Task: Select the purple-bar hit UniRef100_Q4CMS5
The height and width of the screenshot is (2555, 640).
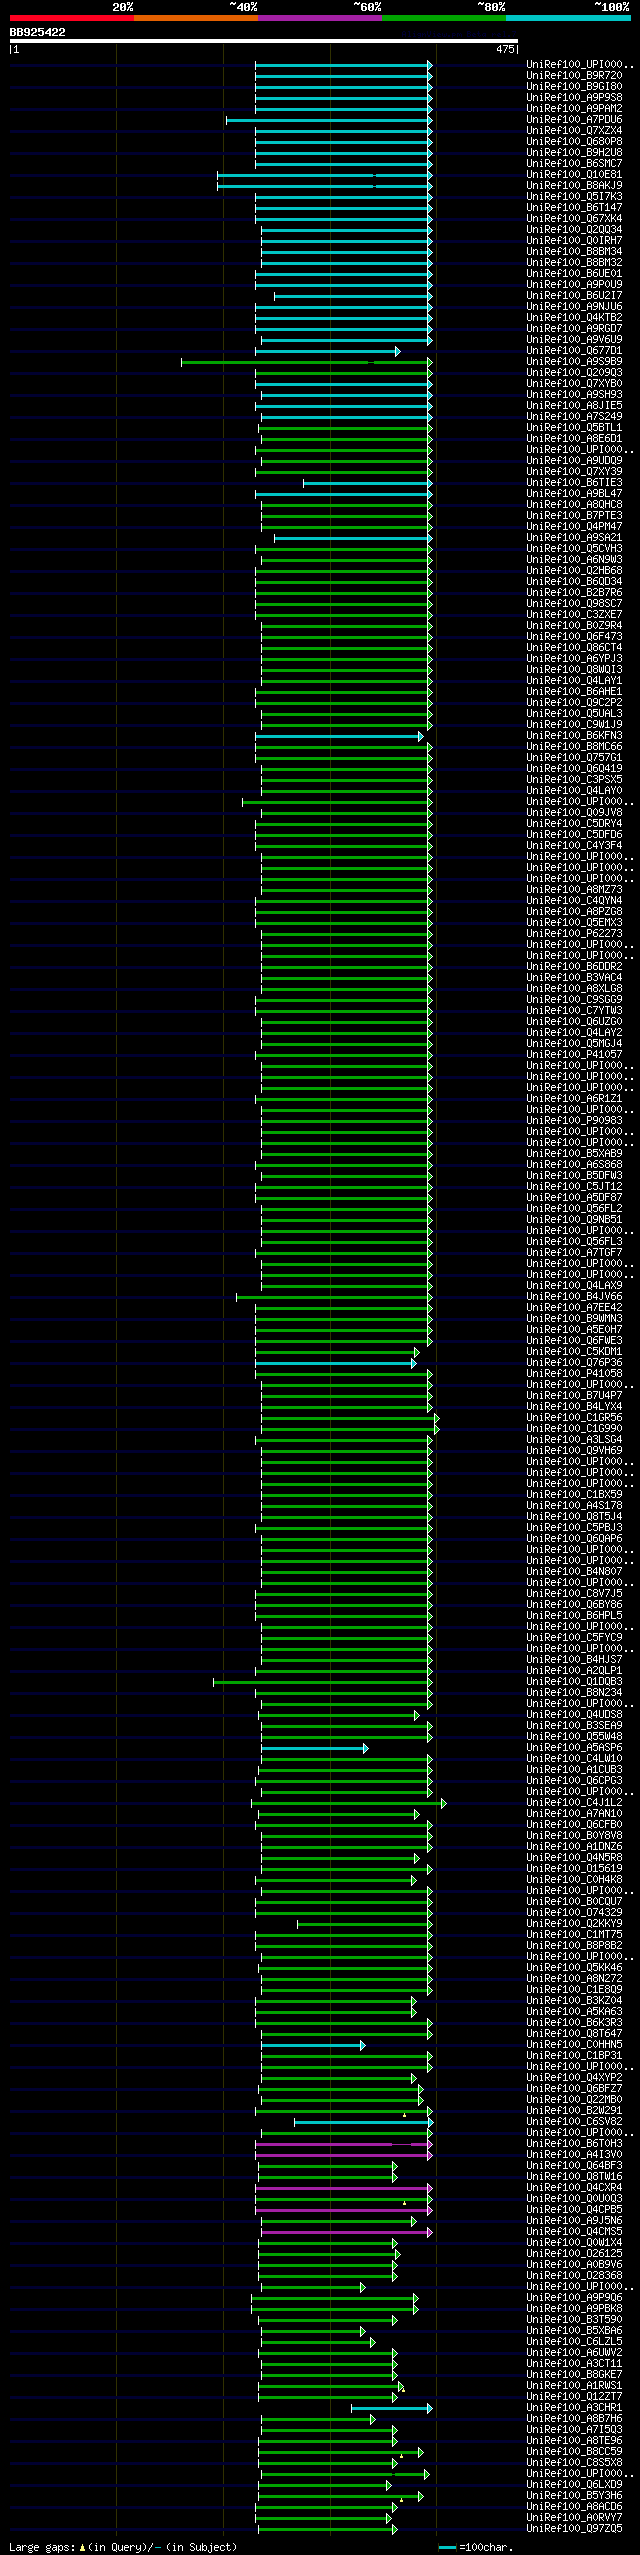Action: pos(574,2232)
